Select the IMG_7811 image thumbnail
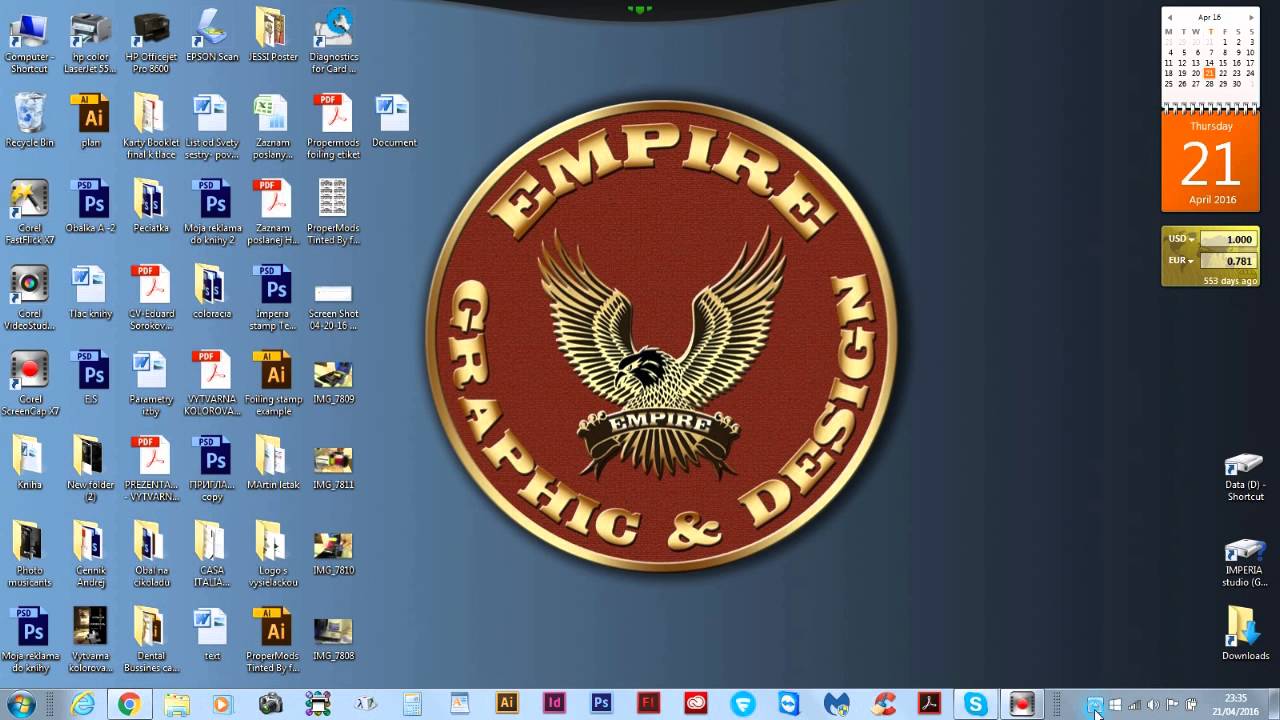Viewport: 1280px width, 720px height. tap(333, 467)
